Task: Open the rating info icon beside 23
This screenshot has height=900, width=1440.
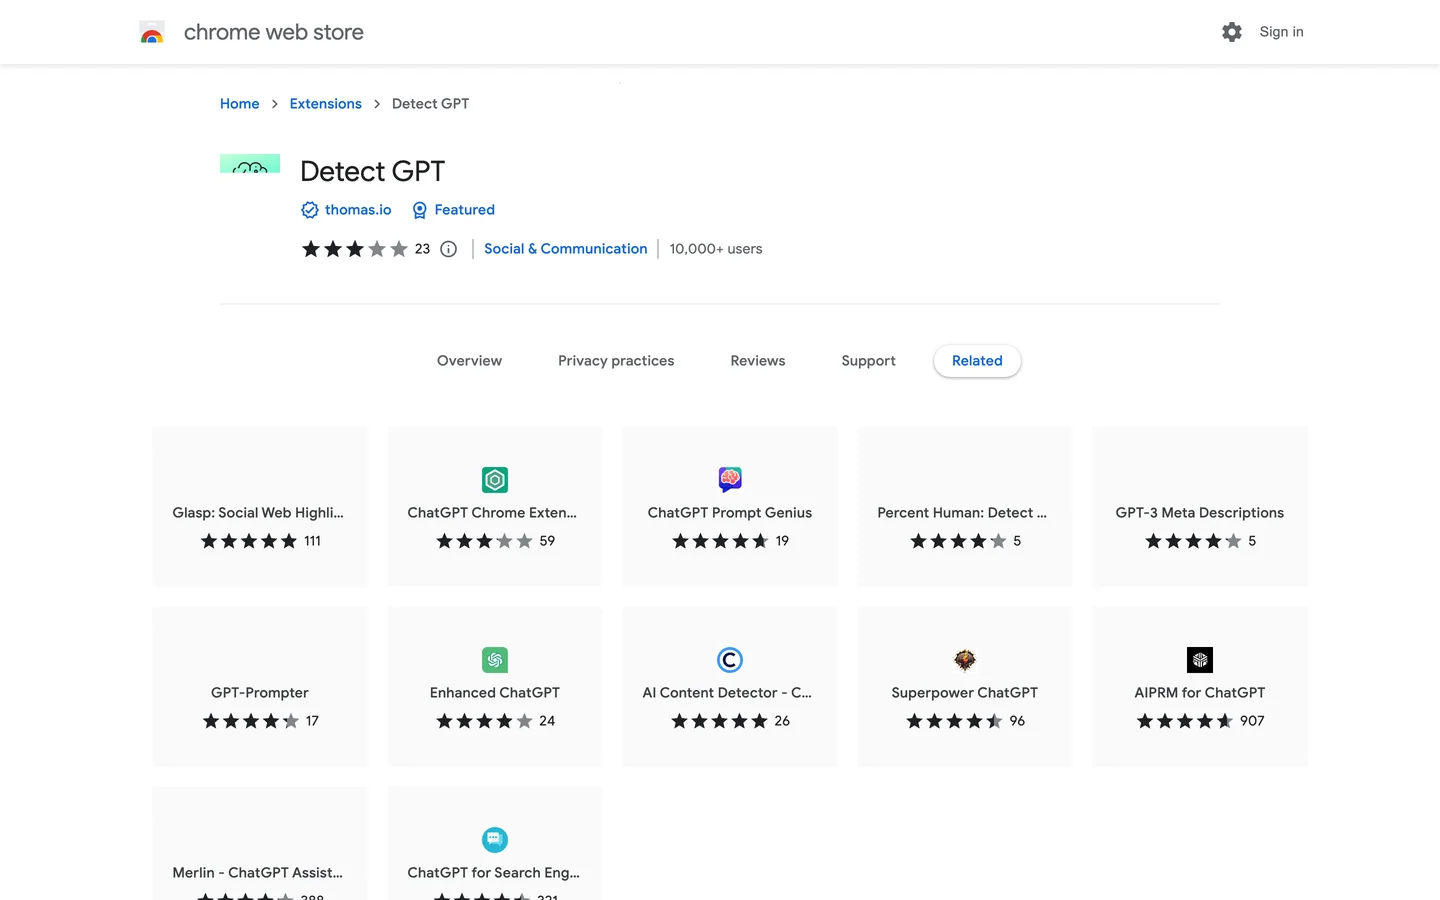Action: [x=449, y=249]
